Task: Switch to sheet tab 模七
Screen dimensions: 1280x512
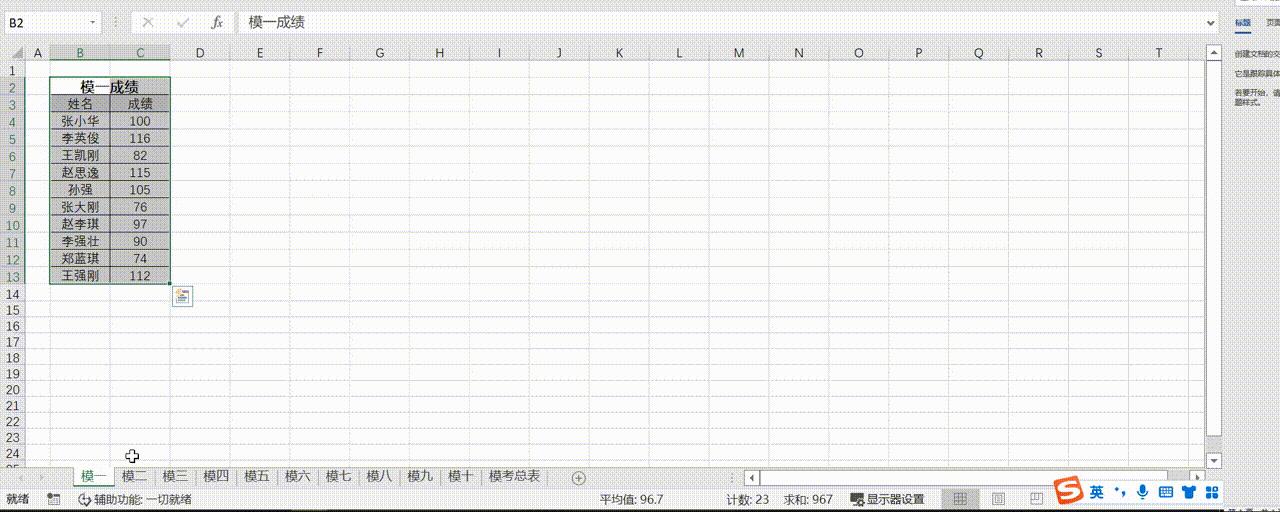Action: (x=338, y=476)
